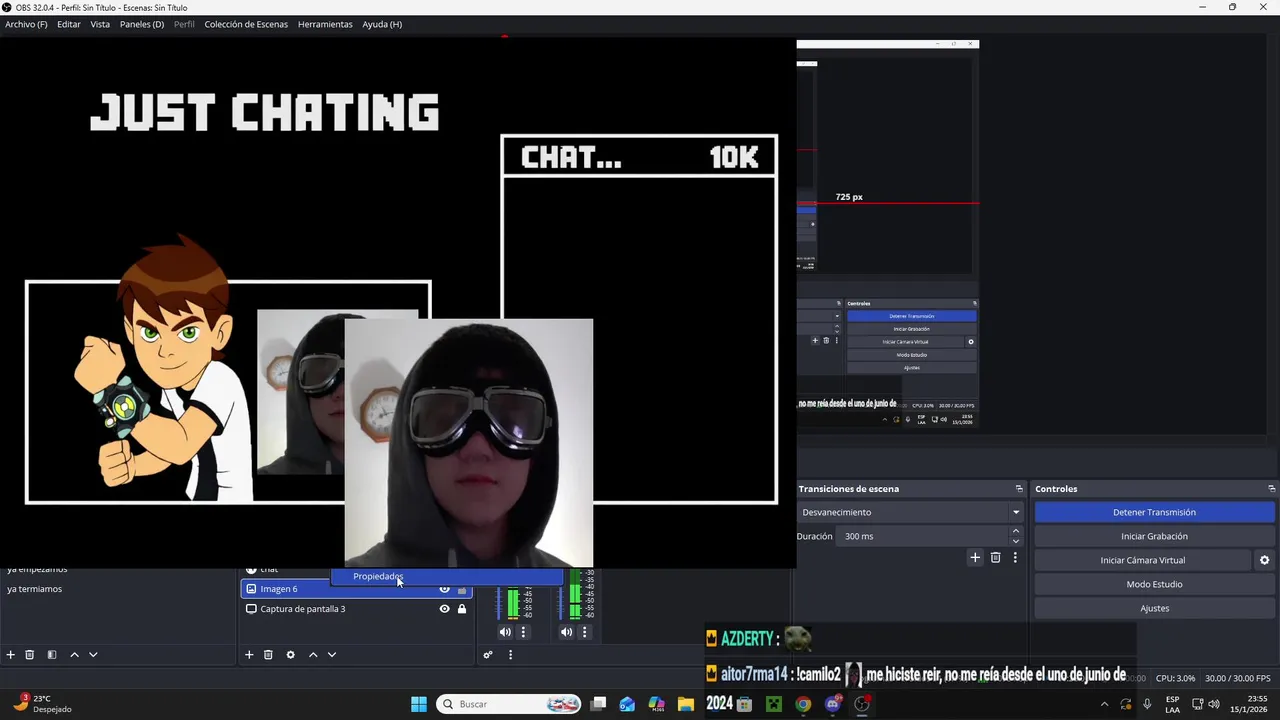
Task: Open second audio channel's three-dot options
Action: pos(585,632)
